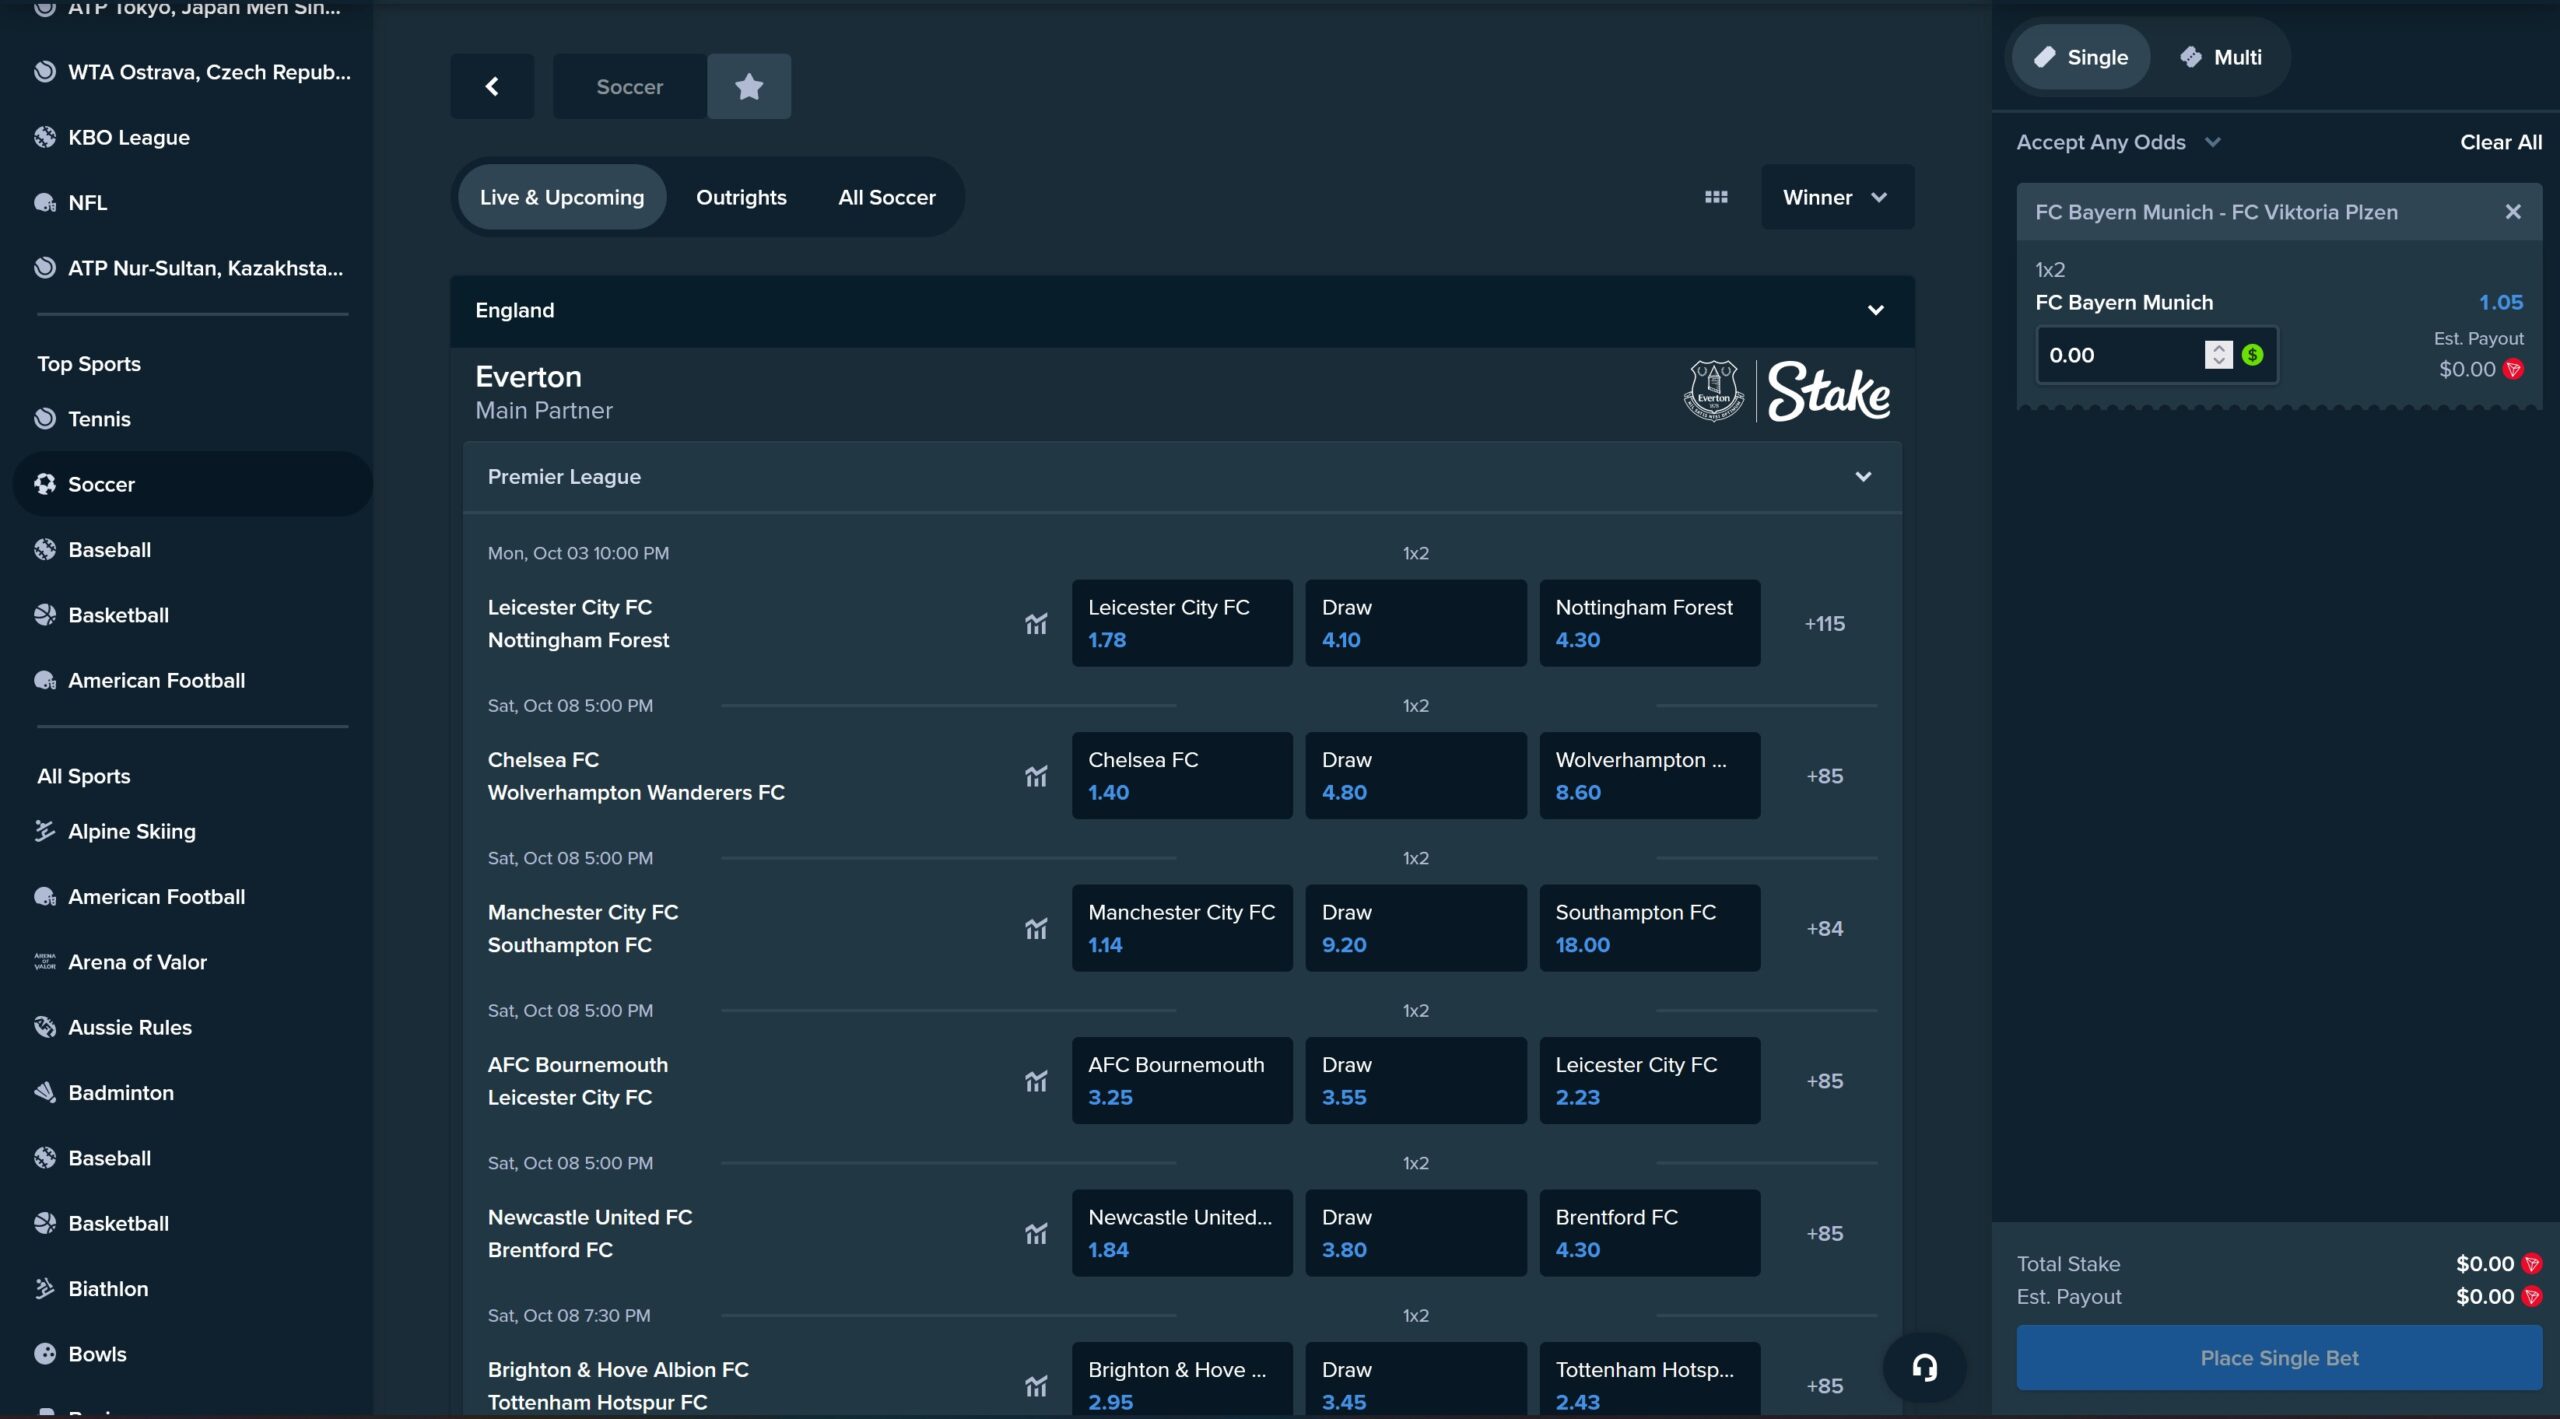2560x1419 pixels.
Task: Click the green dollar currency icon in the stake field
Action: 2252,355
